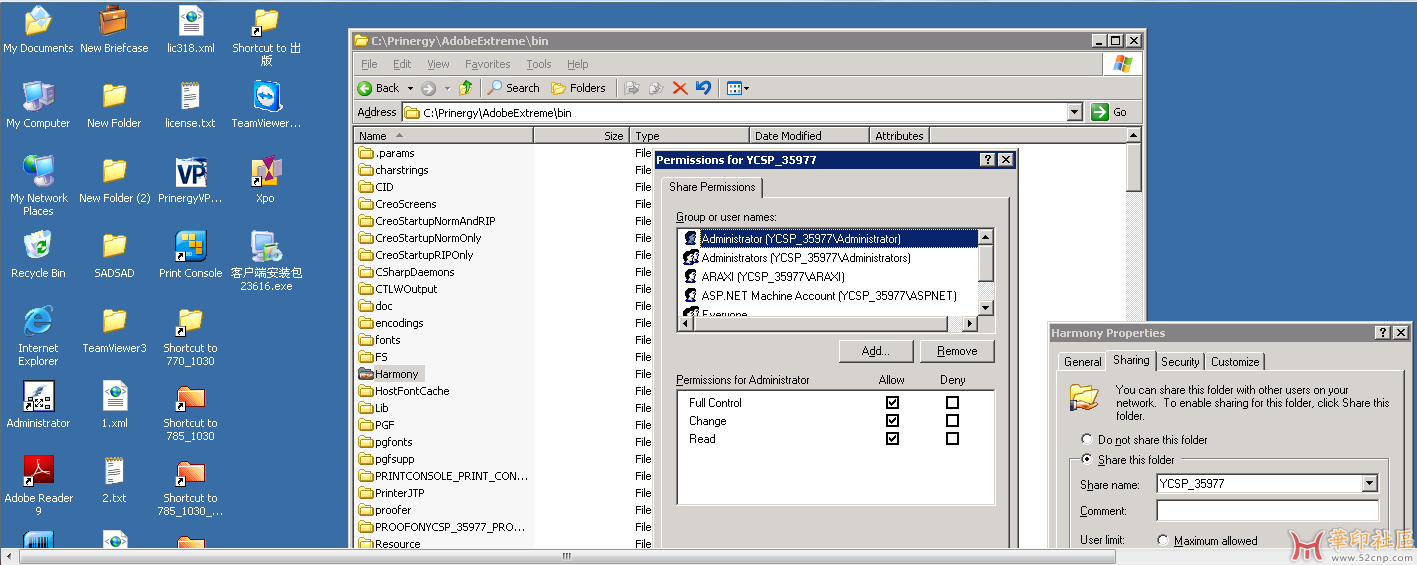The height and width of the screenshot is (565, 1417).
Task: Open the My Documents desktop icon
Action: point(38,30)
